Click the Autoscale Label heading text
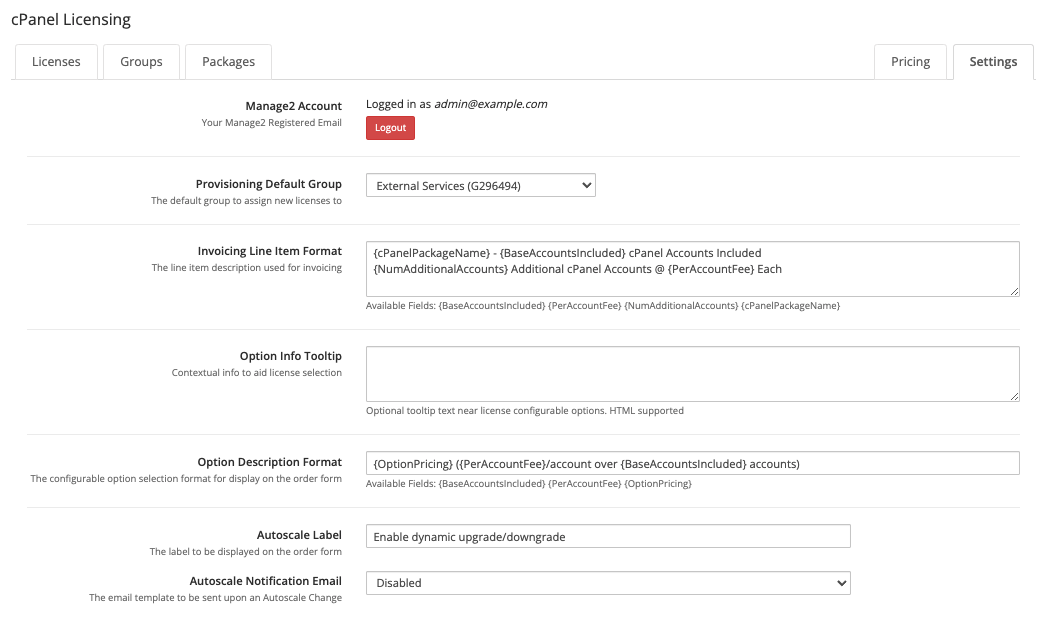The image size is (1046, 621). pos(300,535)
